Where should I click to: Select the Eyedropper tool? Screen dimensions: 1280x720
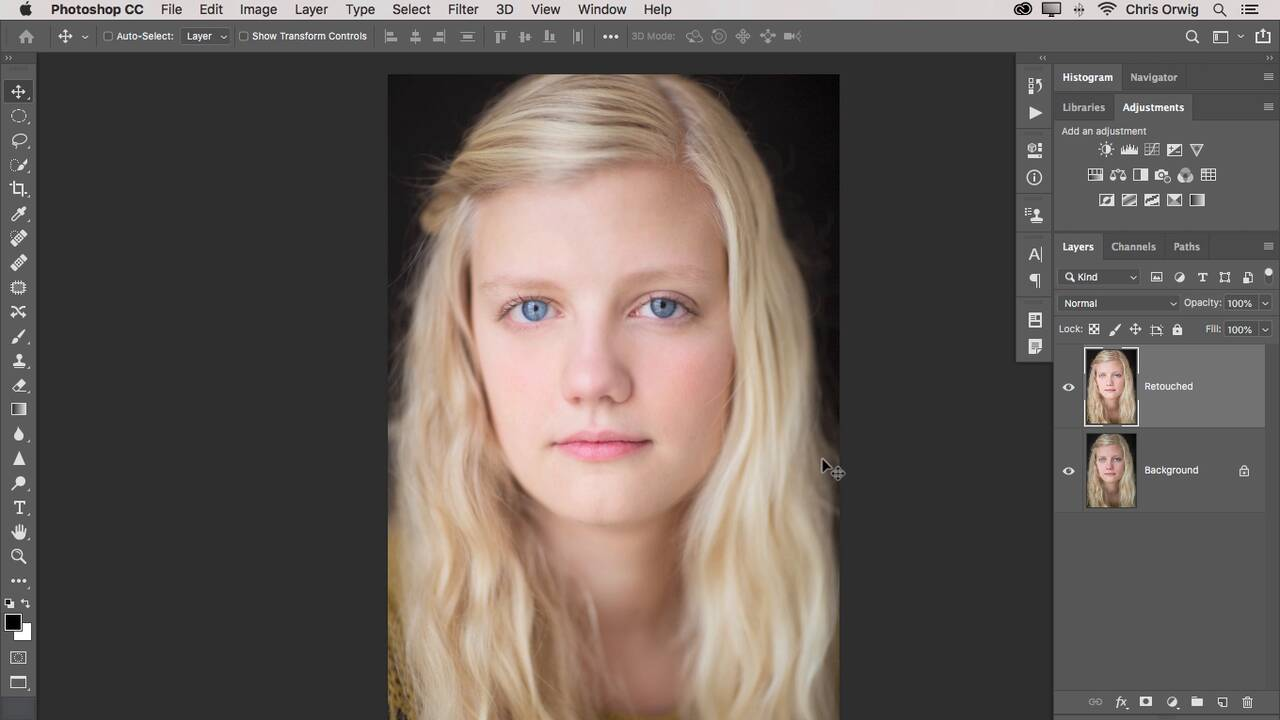click(19, 214)
